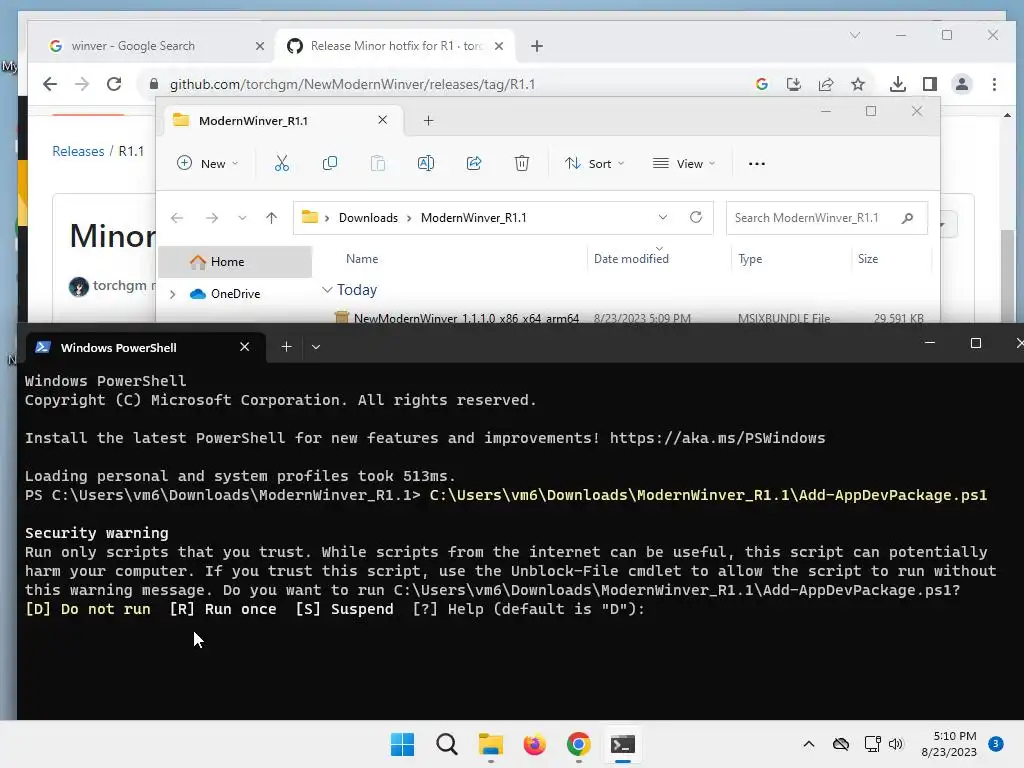
Task: Add a new File Explorer tab
Action: [x=428, y=121]
